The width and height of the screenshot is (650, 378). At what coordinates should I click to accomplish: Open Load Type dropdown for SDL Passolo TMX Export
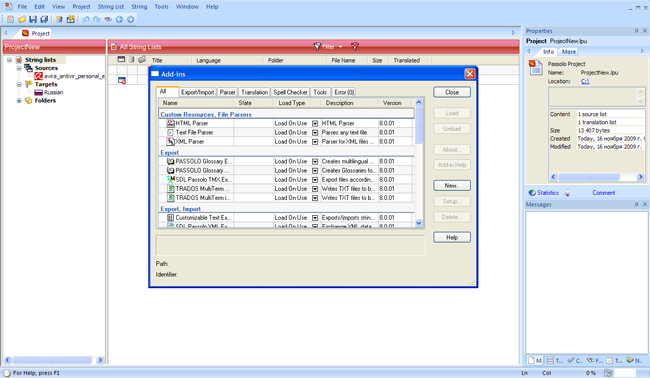coord(315,180)
